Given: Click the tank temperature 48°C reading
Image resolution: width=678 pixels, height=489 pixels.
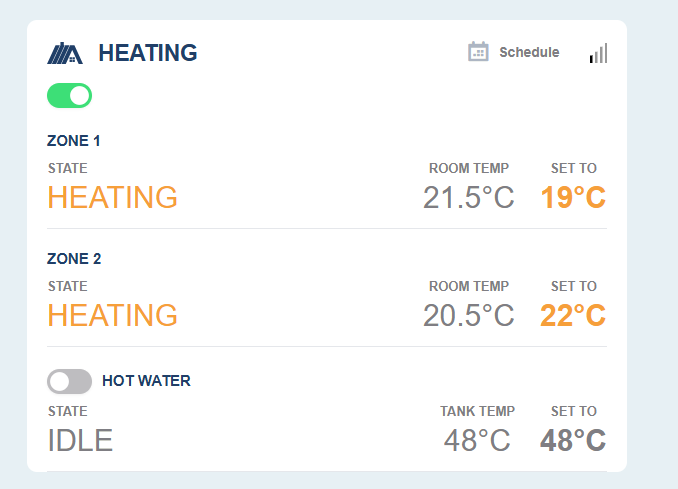Looking at the screenshot, I should tap(477, 440).
